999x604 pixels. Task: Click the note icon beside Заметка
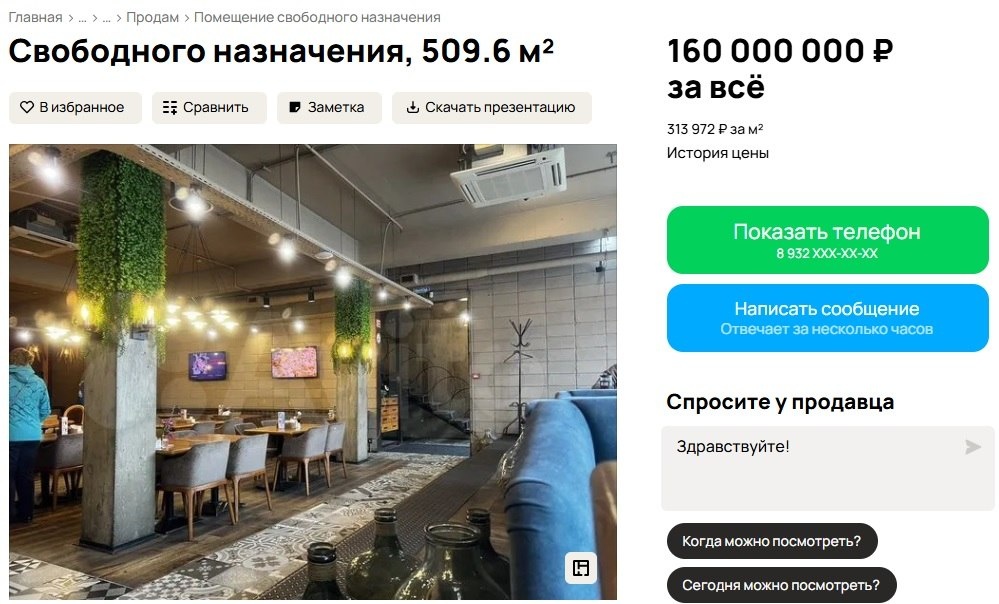295,107
